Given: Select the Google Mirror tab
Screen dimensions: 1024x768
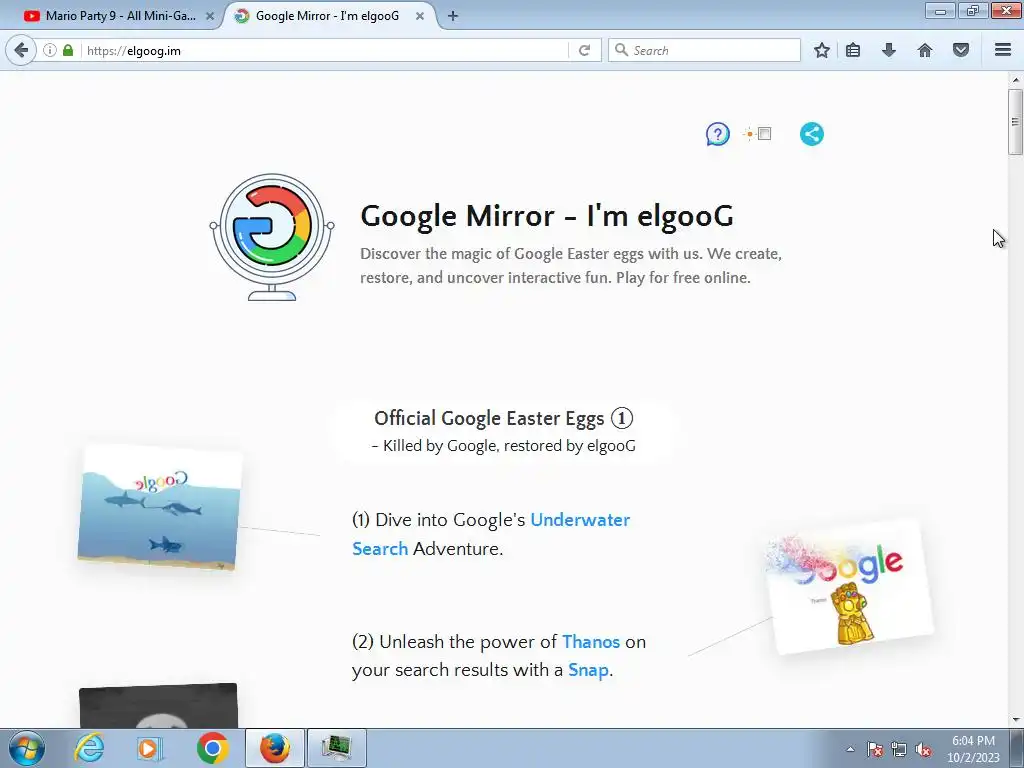Looking at the screenshot, I should [327, 16].
